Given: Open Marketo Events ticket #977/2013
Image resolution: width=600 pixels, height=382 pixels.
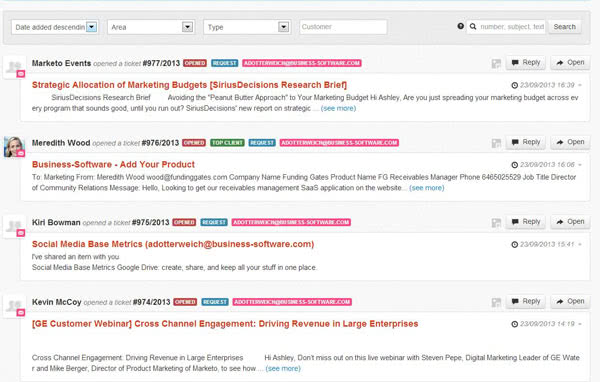Looking at the screenshot, I should pyautogui.click(x=570, y=62).
